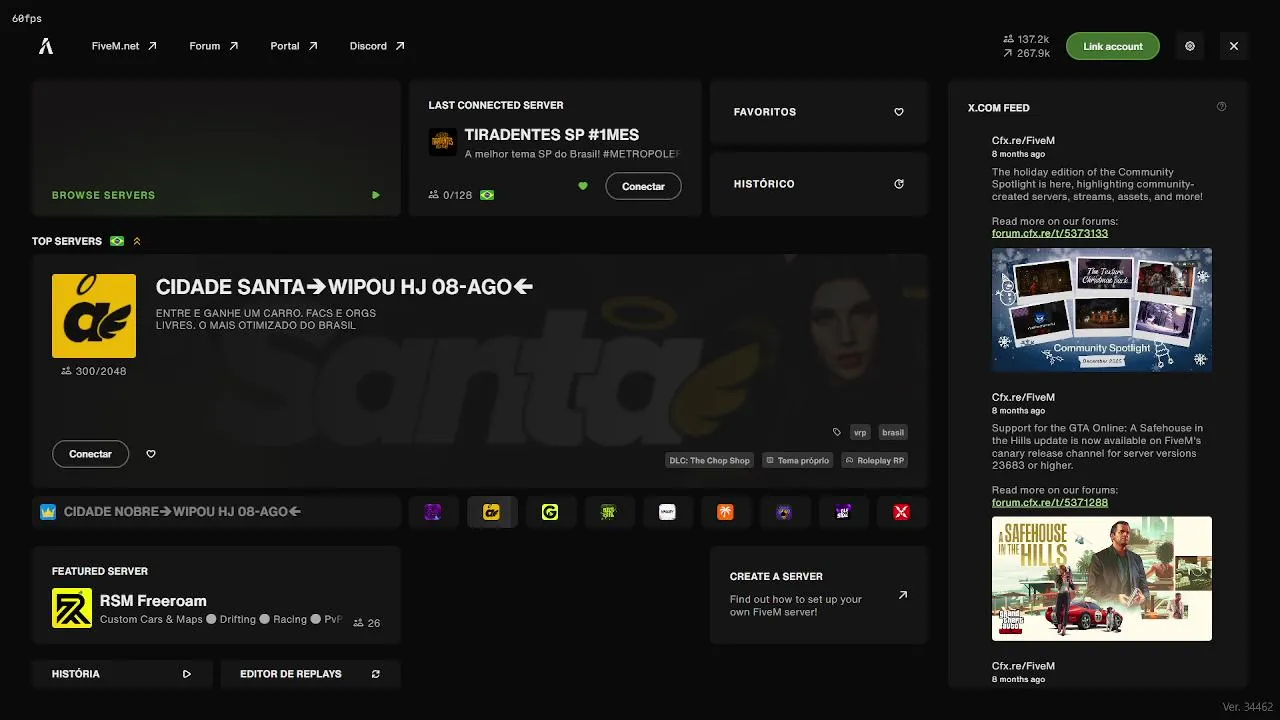Screen dimensions: 1280x720
Task: Open the HISTÓRICO panel
Action: pos(819,184)
